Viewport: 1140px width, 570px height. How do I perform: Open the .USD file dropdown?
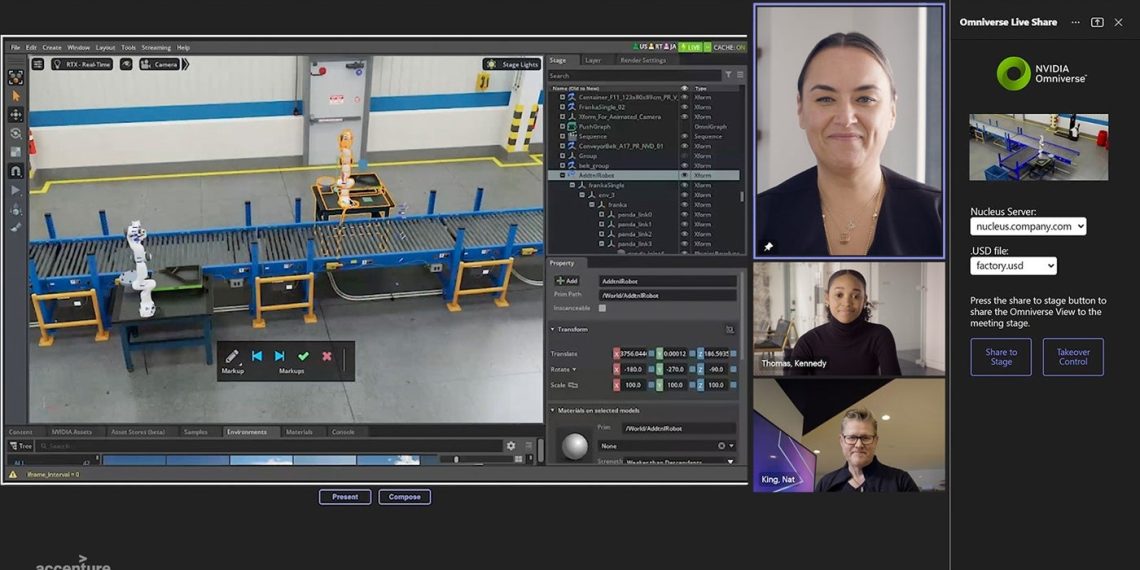coord(1013,266)
